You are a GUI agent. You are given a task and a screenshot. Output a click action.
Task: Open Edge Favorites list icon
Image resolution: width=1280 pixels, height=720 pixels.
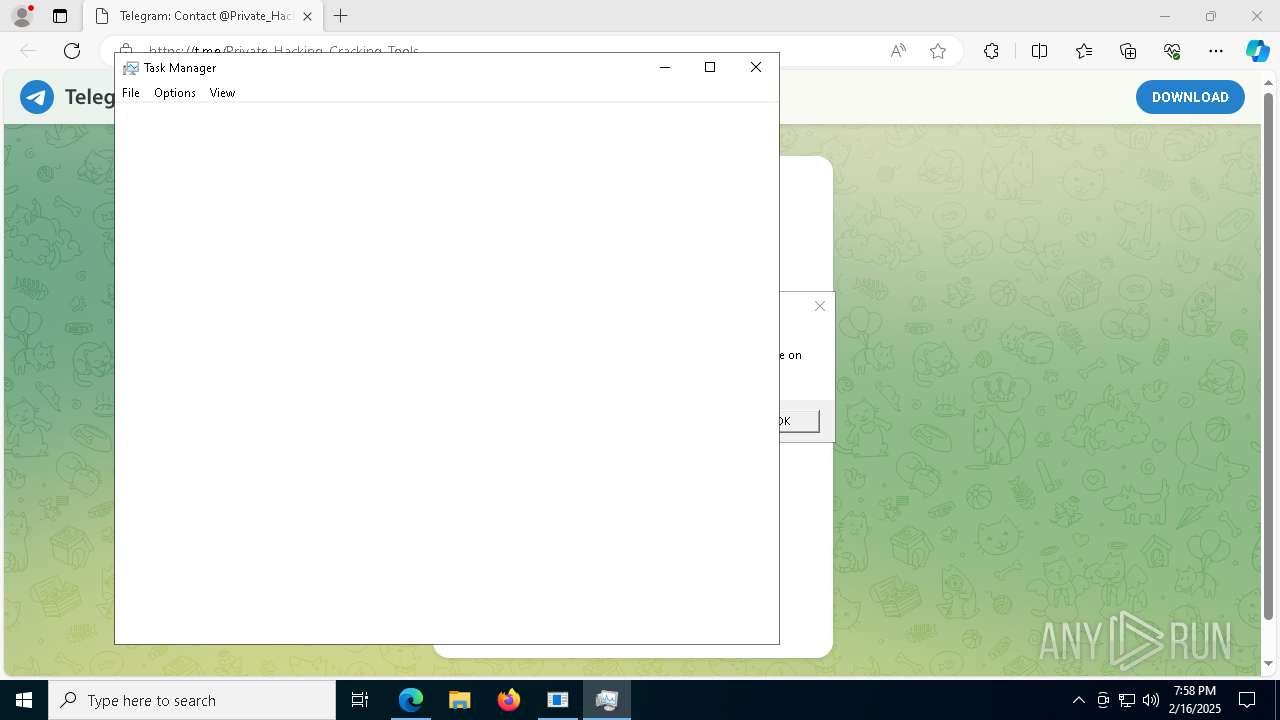coord(1084,51)
